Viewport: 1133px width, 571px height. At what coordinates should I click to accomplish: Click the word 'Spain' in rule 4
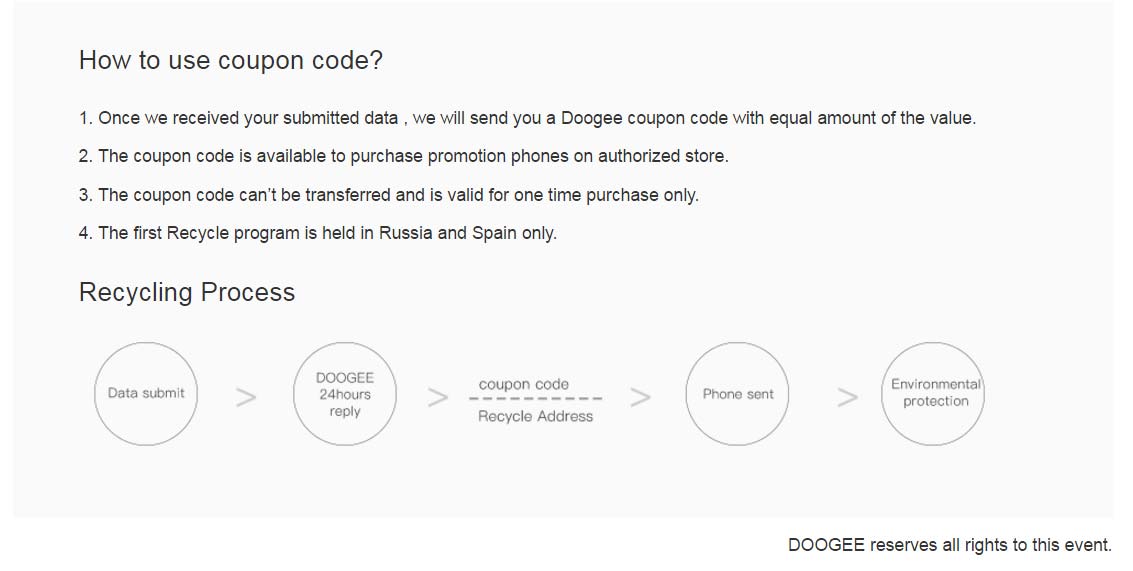click(x=494, y=233)
